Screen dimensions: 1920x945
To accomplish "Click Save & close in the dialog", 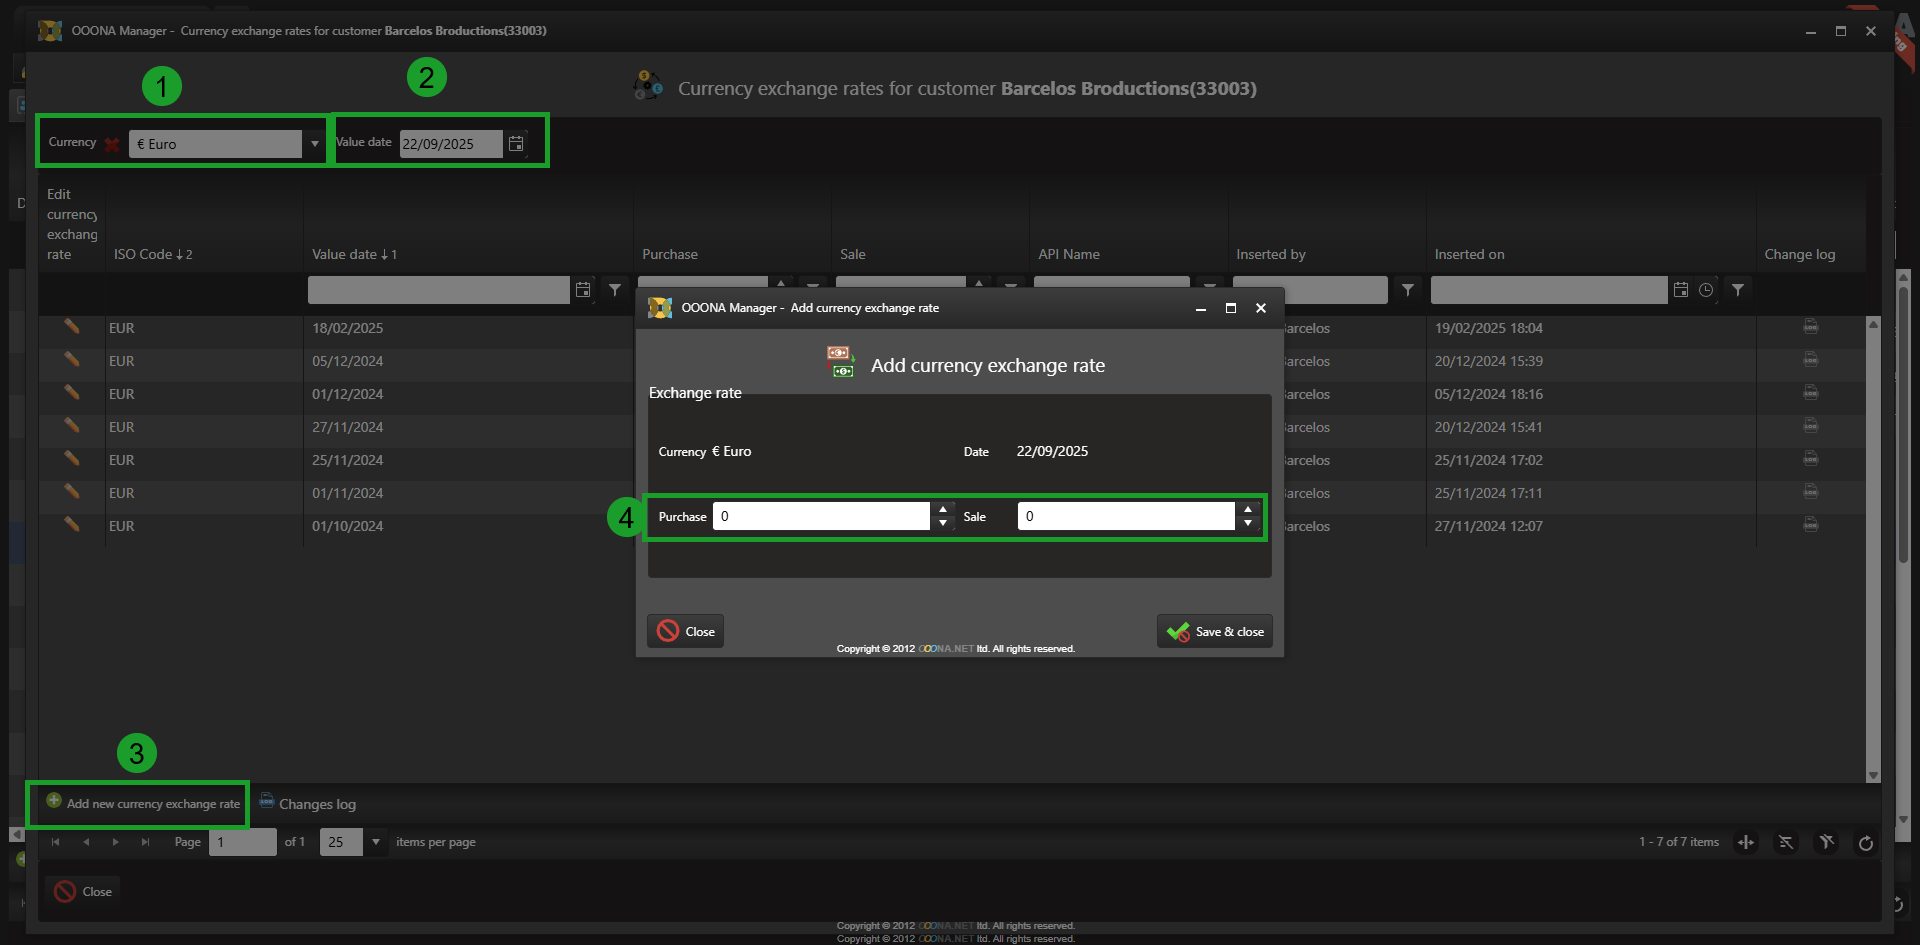I will tap(1215, 632).
